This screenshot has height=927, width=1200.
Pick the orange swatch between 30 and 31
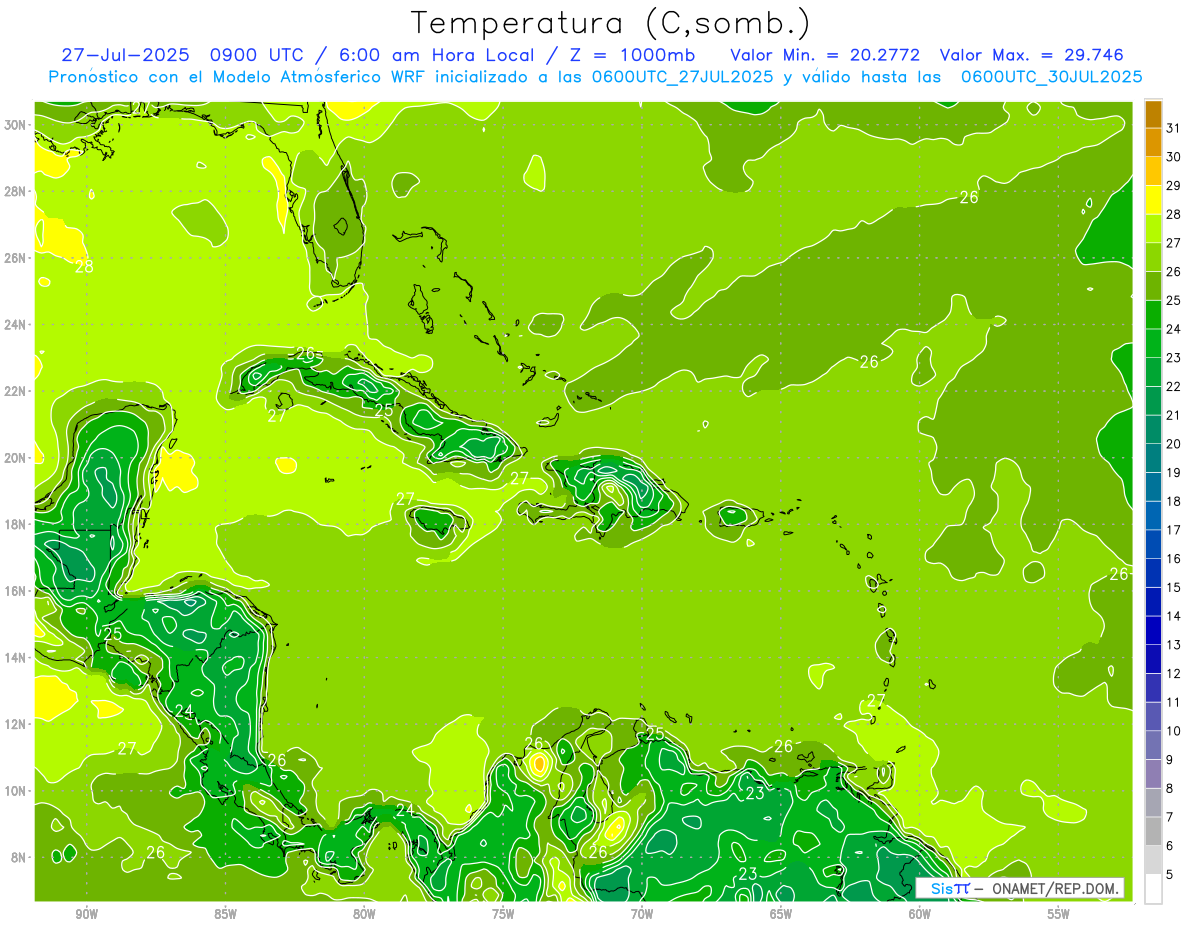click(1153, 141)
